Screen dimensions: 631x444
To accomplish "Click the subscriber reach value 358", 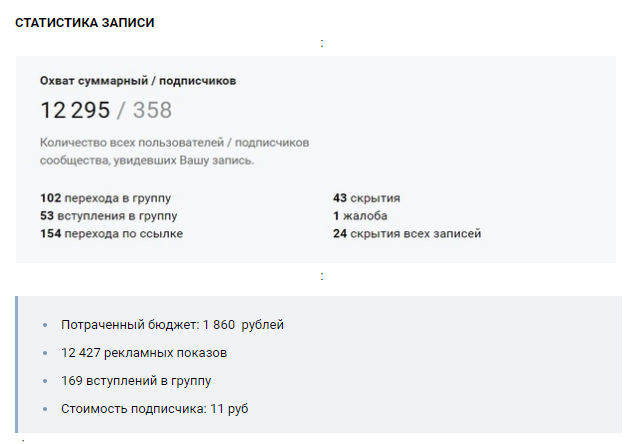I will [152, 110].
